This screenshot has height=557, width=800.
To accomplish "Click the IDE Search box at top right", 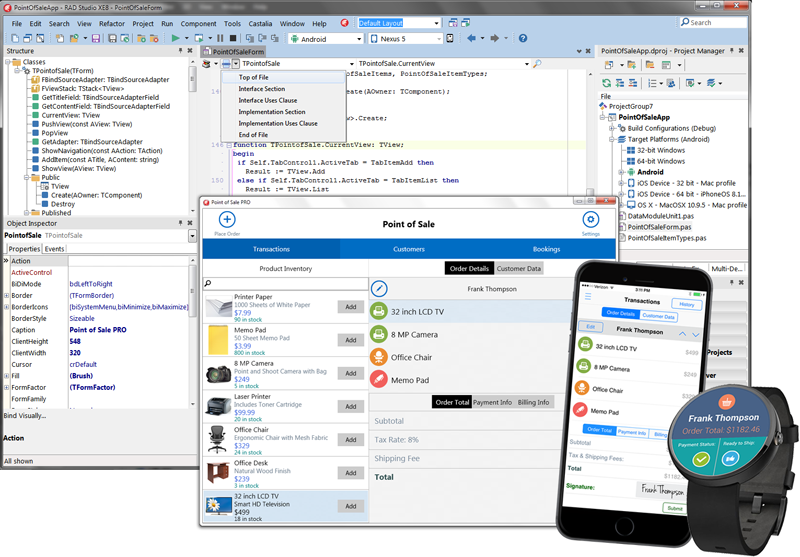I will [x=714, y=22].
